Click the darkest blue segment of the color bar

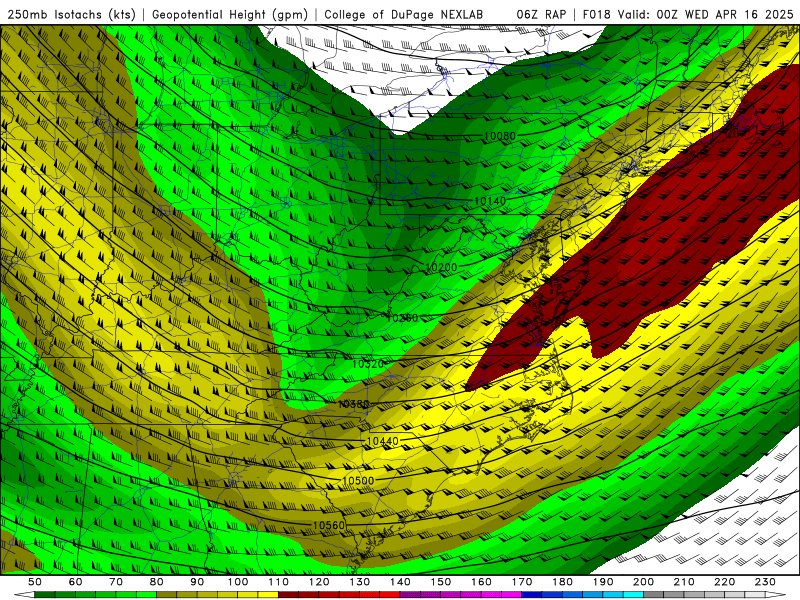[x=532, y=594]
